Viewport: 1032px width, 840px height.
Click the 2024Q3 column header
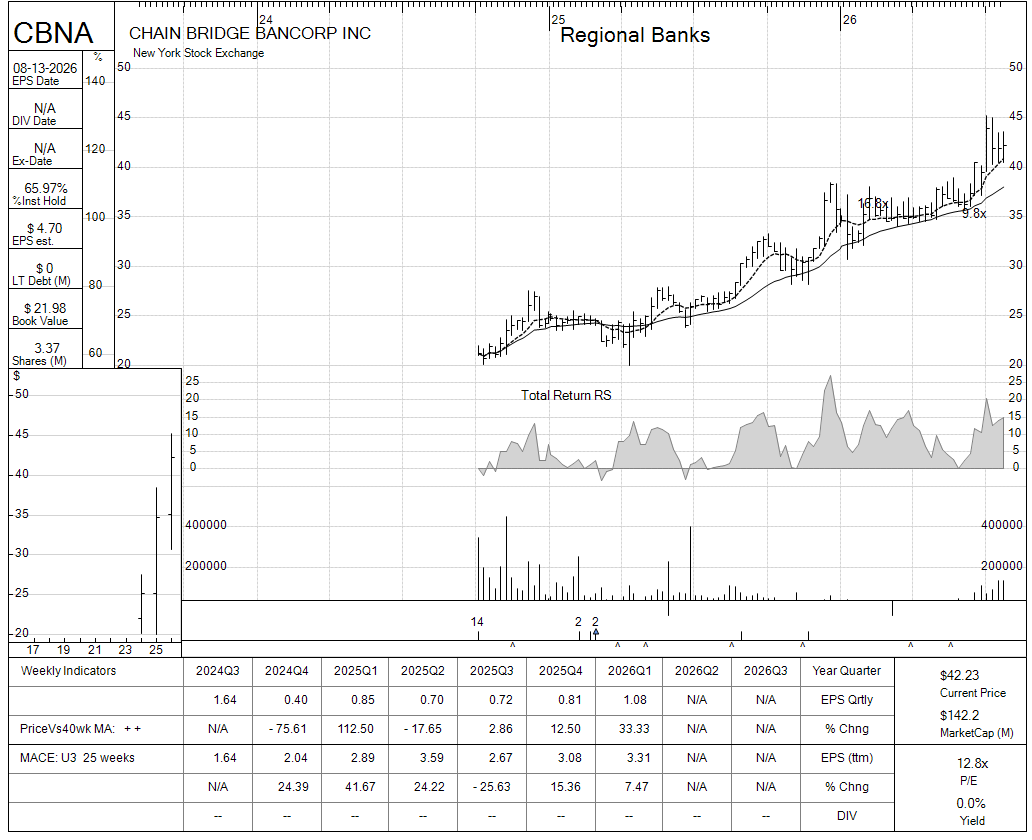218,671
